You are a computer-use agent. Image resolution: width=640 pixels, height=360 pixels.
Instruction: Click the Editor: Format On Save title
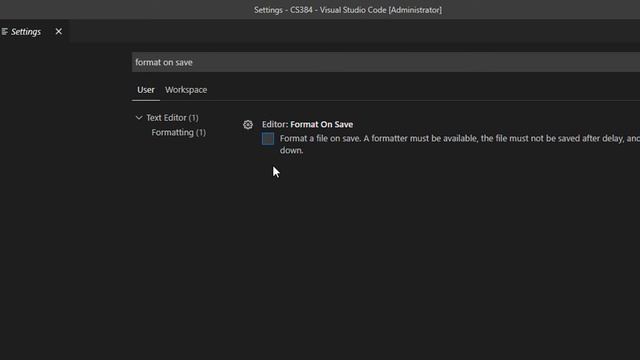tap(307, 124)
